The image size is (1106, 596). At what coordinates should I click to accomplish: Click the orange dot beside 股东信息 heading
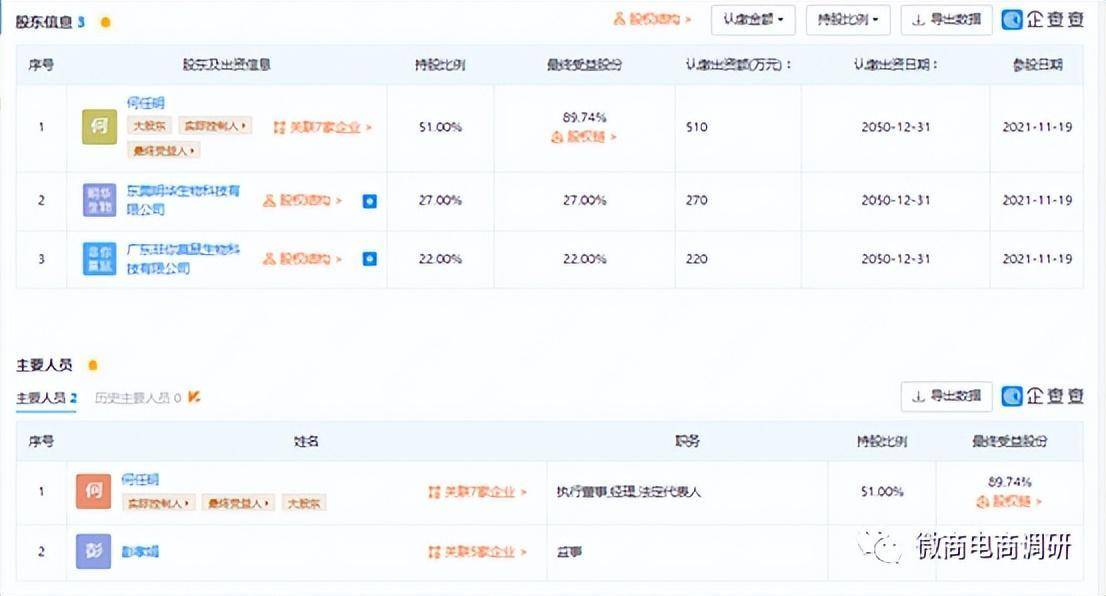point(105,21)
